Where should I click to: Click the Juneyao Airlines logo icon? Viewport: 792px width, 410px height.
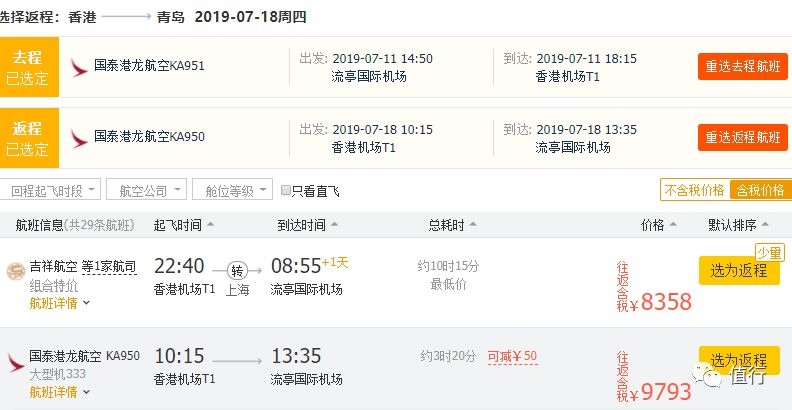[16, 271]
